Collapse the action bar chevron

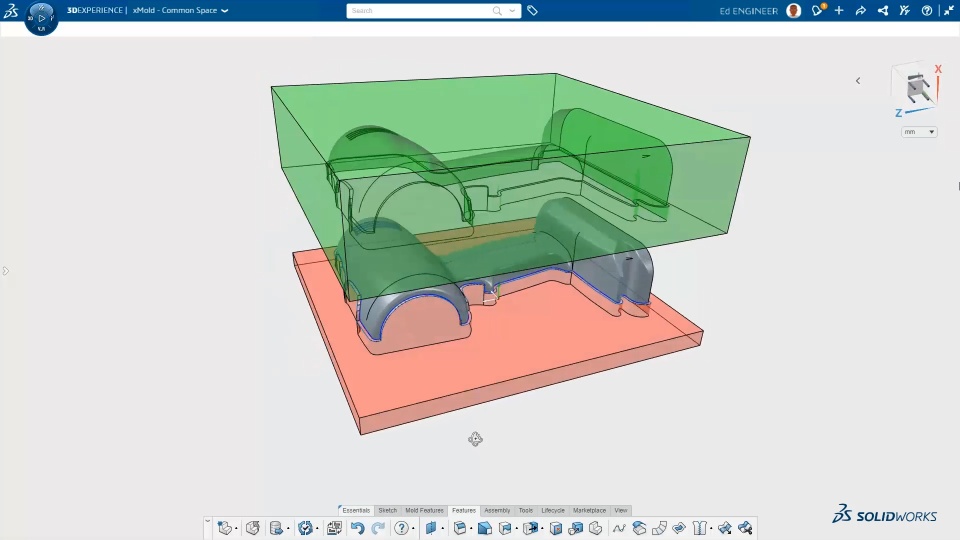pos(208,522)
